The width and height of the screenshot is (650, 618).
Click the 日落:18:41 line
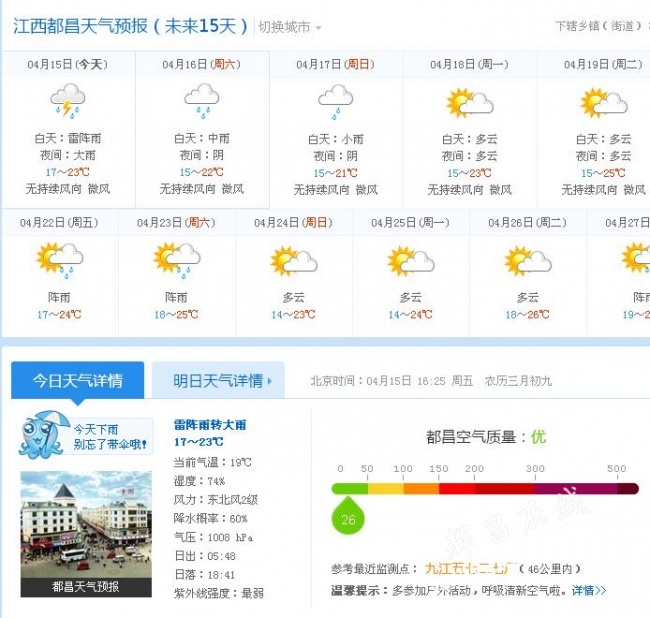click(204, 574)
